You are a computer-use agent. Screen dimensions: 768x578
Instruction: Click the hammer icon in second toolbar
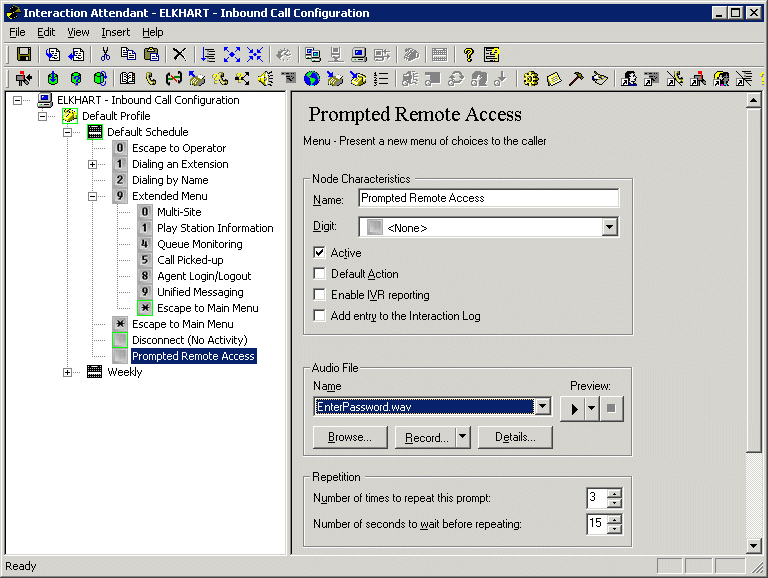[x=577, y=78]
